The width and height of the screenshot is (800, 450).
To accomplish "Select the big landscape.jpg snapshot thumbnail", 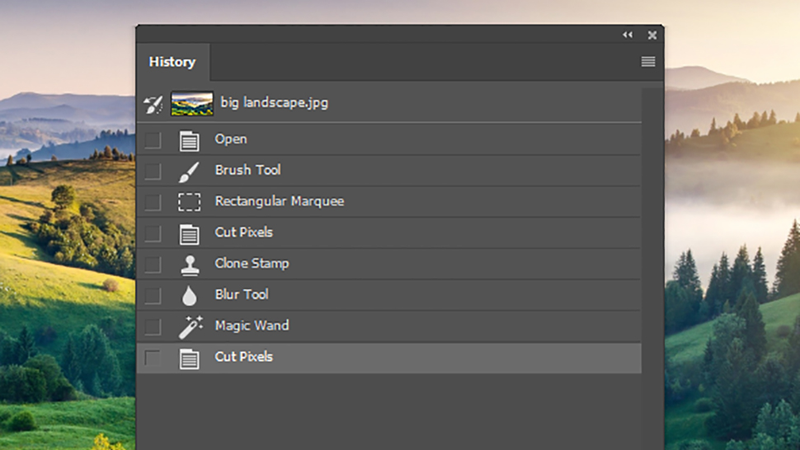I will click(192, 104).
